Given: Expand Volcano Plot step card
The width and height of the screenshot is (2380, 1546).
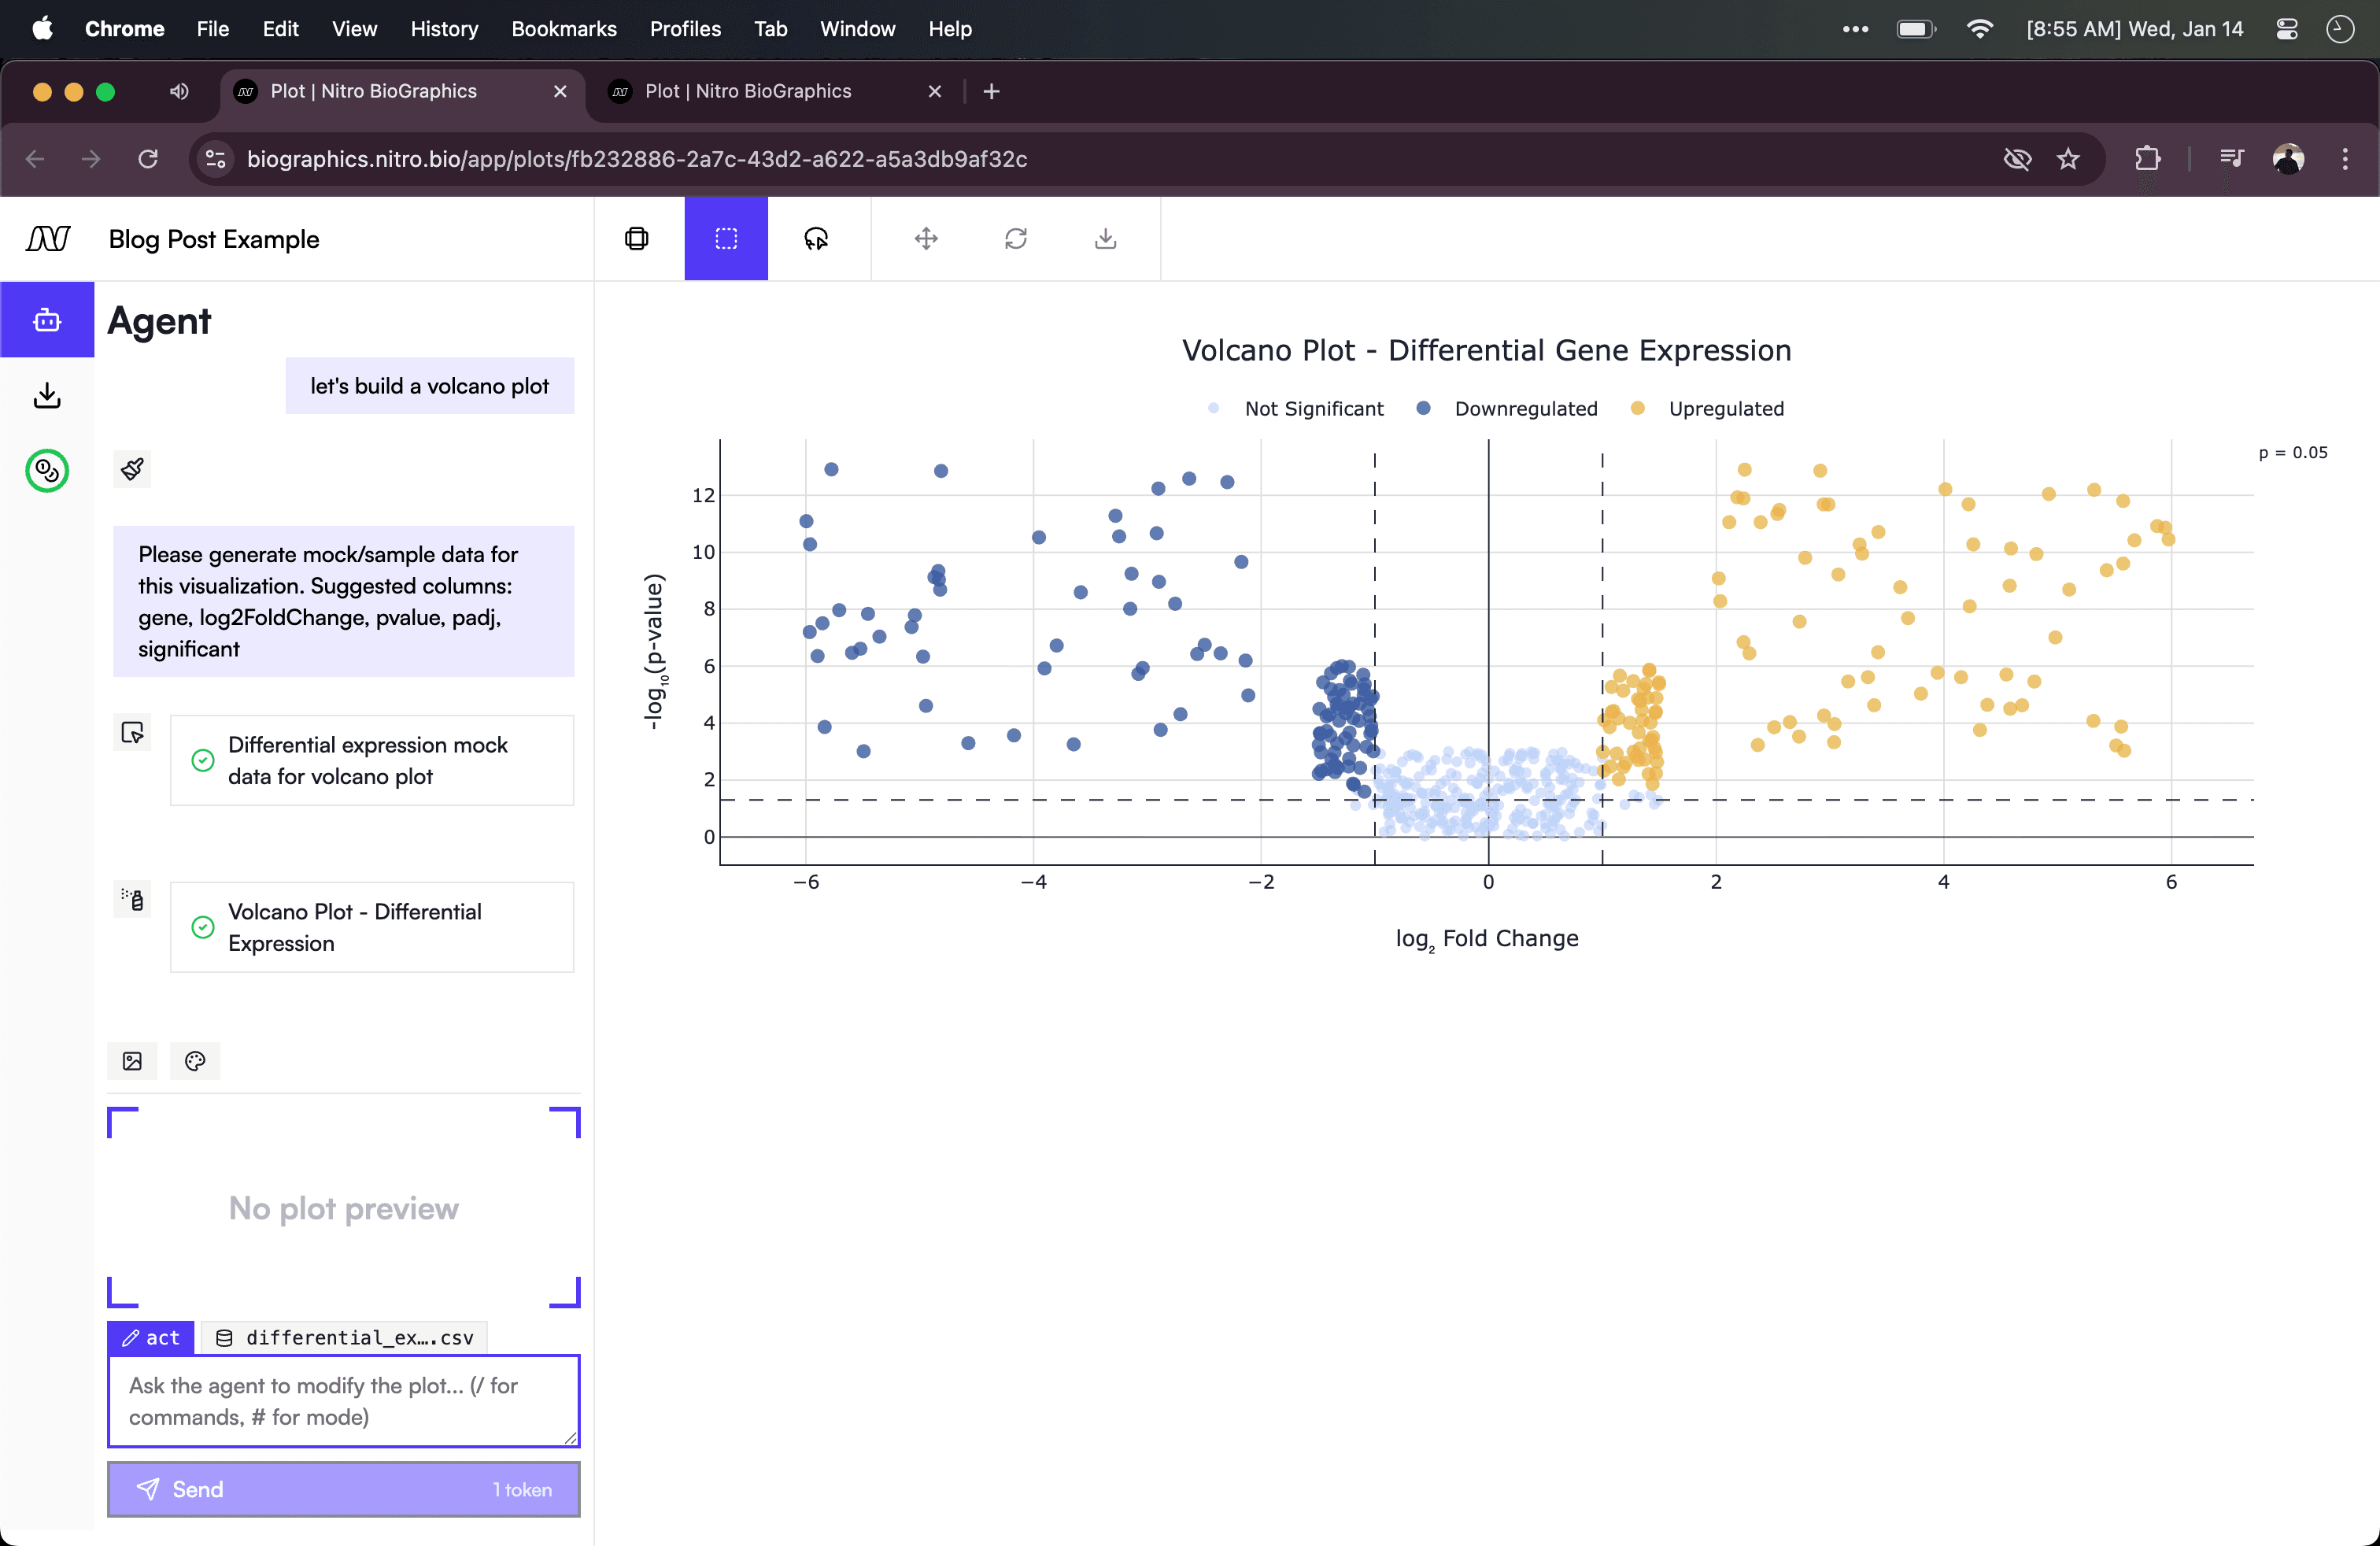Looking at the screenshot, I should pyautogui.click(x=371, y=928).
